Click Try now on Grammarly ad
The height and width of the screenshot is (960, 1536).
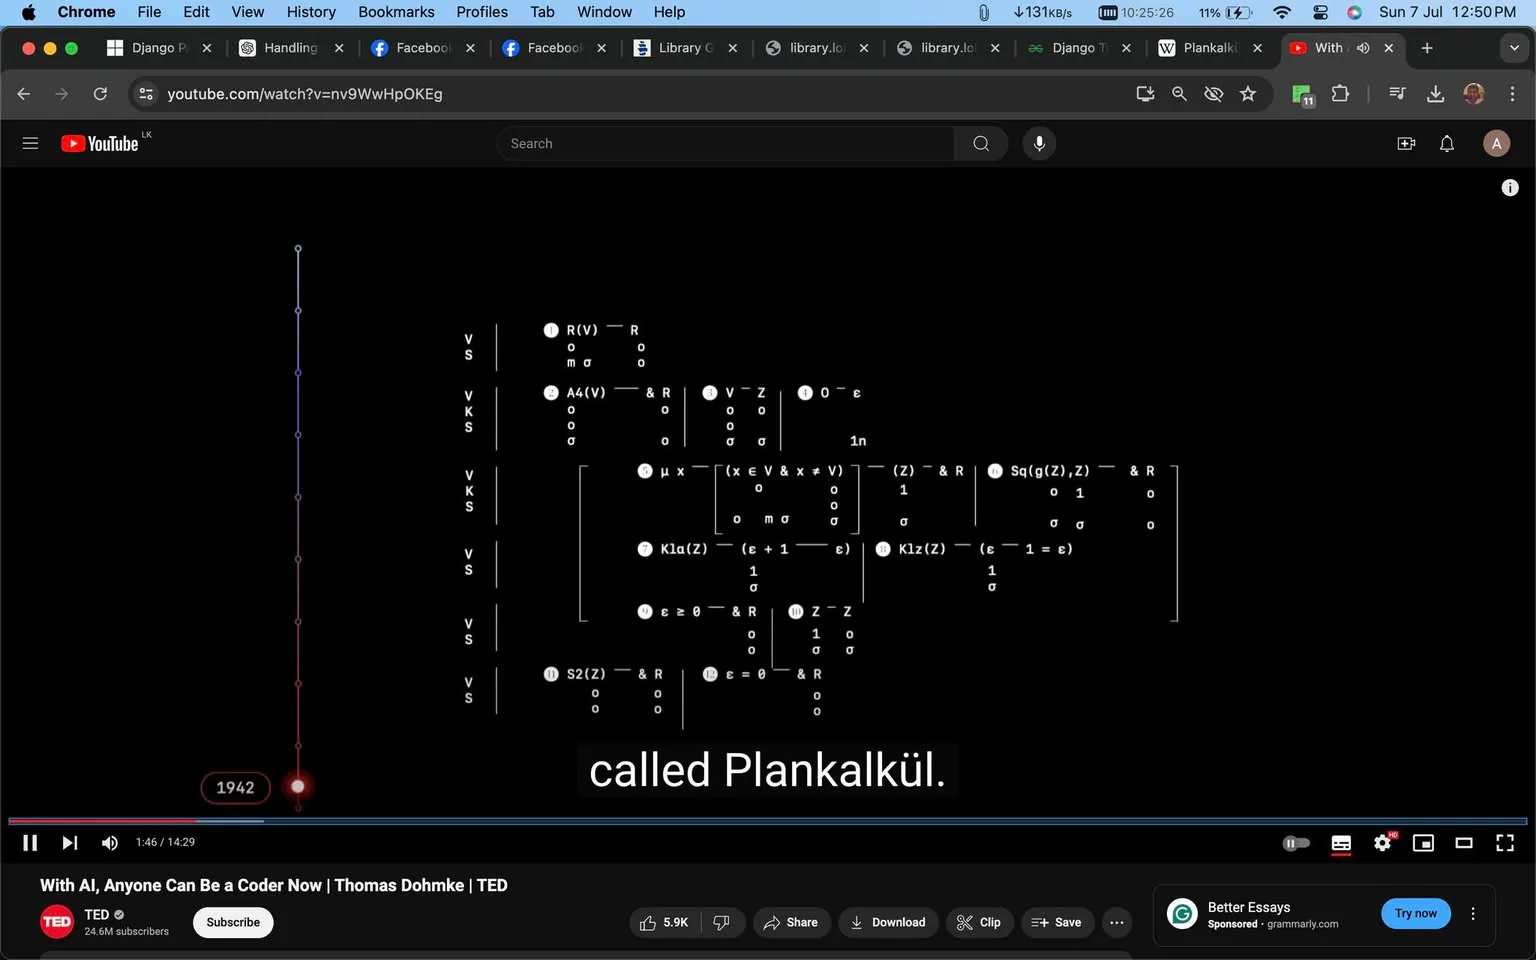pyautogui.click(x=1415, y=913)
